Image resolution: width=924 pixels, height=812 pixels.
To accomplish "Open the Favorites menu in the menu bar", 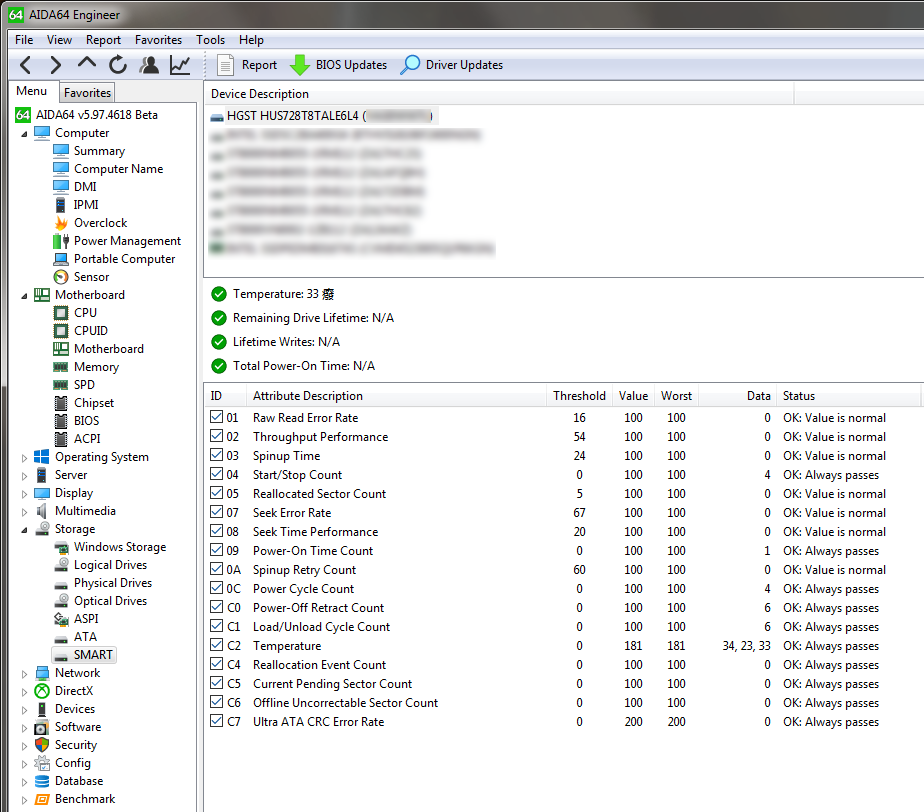I will coord(158,39).
